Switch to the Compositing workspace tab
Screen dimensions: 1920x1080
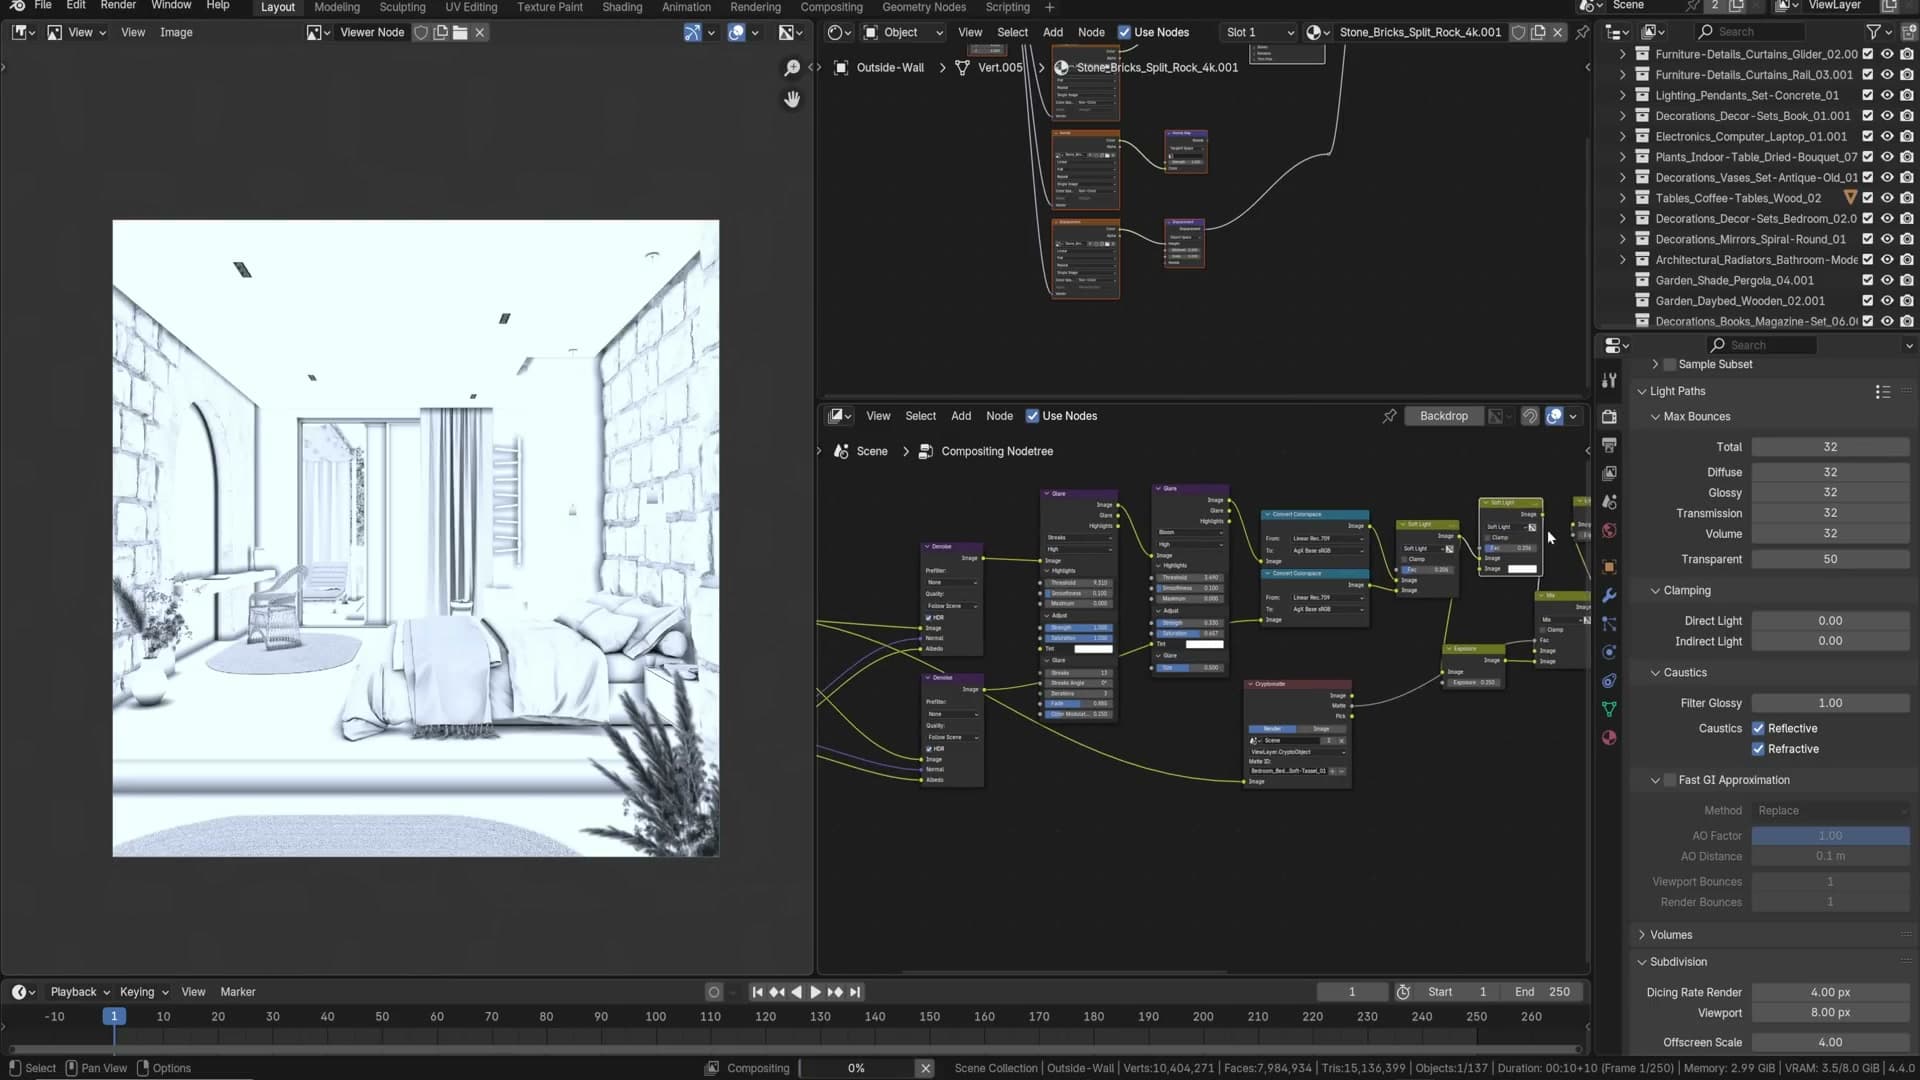pyautogui.click(x=831, y=7)
